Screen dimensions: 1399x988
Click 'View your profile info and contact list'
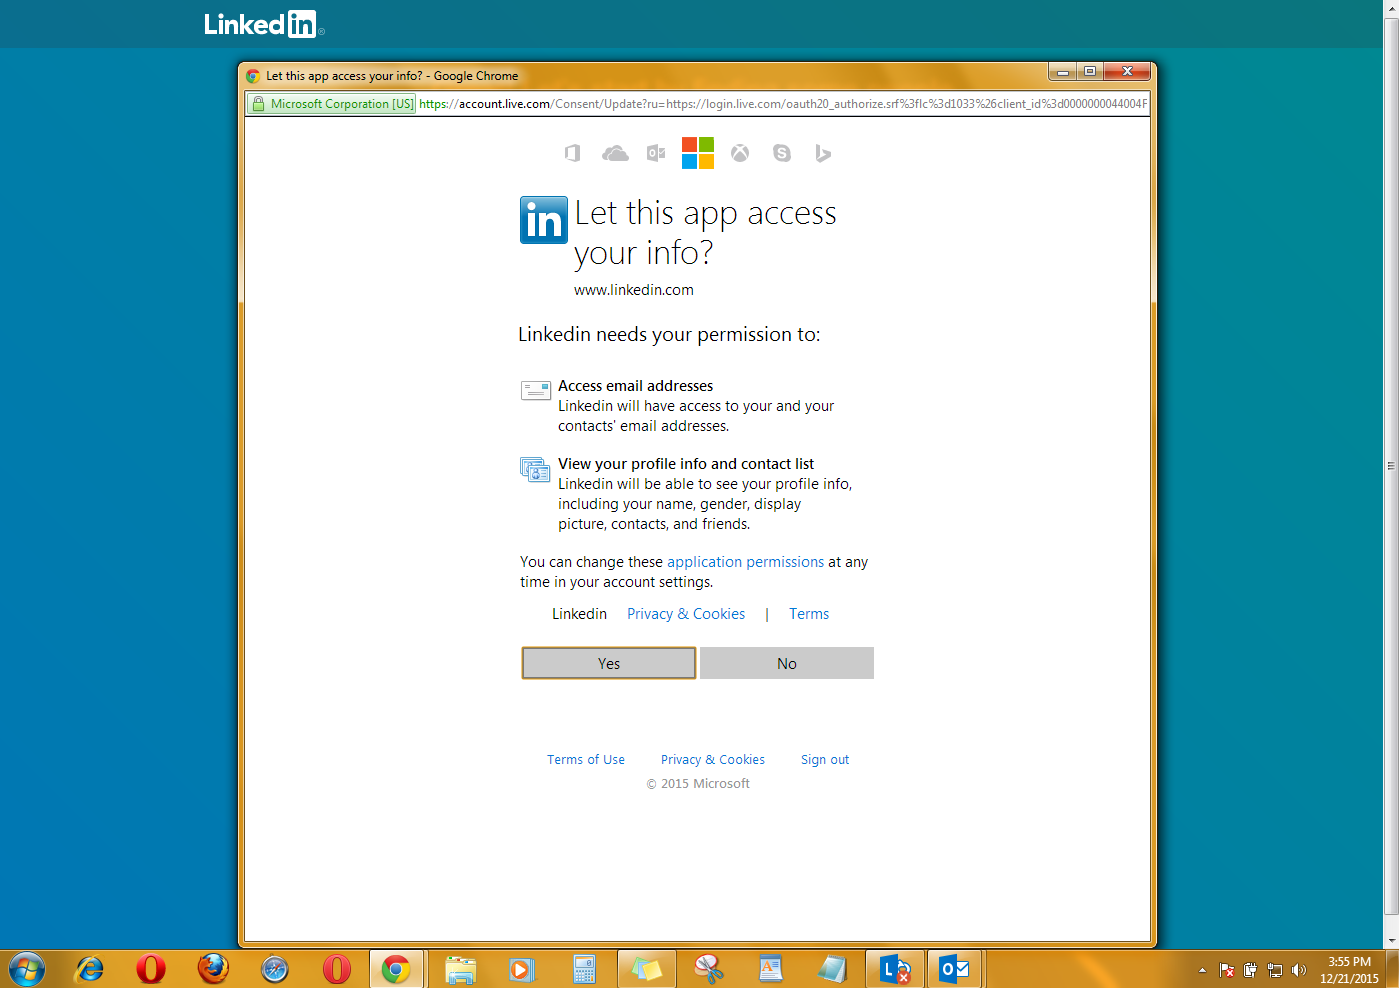coord(686,464)
